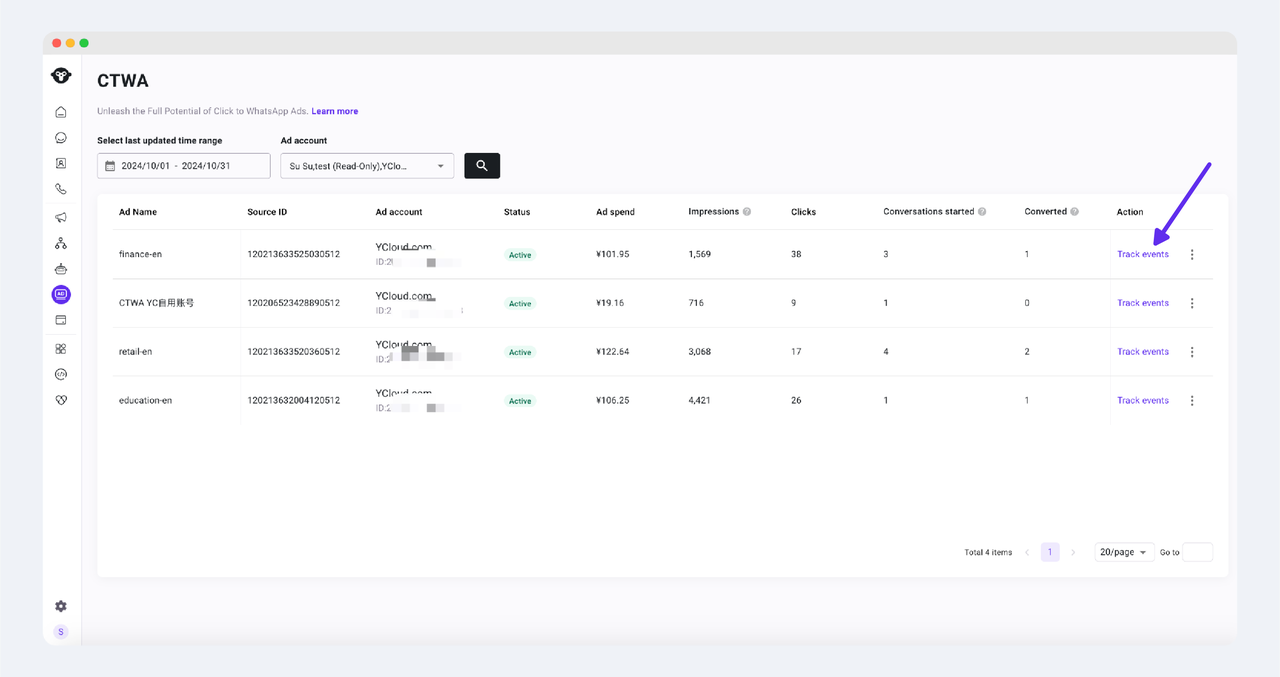
Task: Open the megaphone campaigns icon
Action: click(61, 217)
